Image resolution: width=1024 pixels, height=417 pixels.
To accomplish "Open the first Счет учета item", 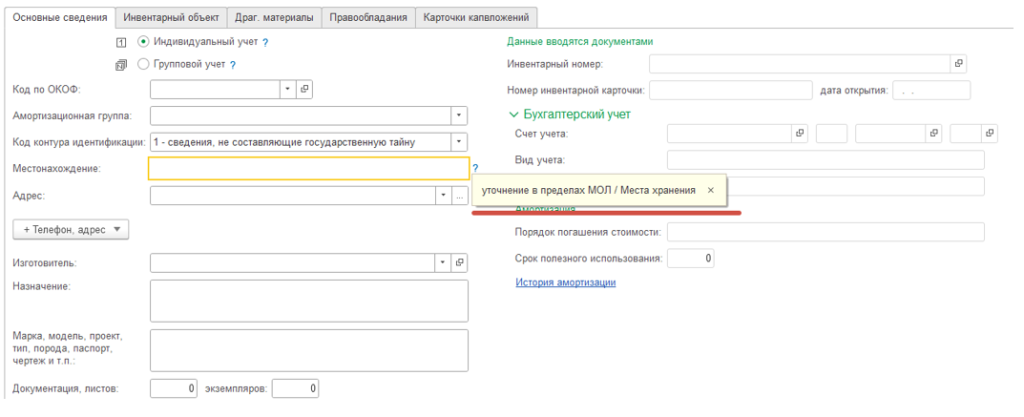I will pyautogui.click(x=799, y=133).
